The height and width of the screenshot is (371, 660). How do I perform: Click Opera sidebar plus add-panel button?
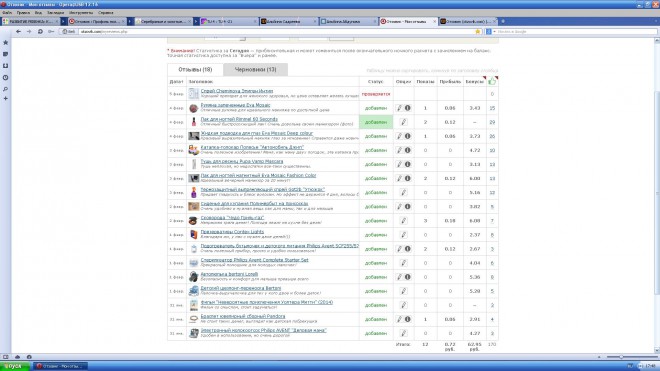pyautogui.click(x=5, y=99)
